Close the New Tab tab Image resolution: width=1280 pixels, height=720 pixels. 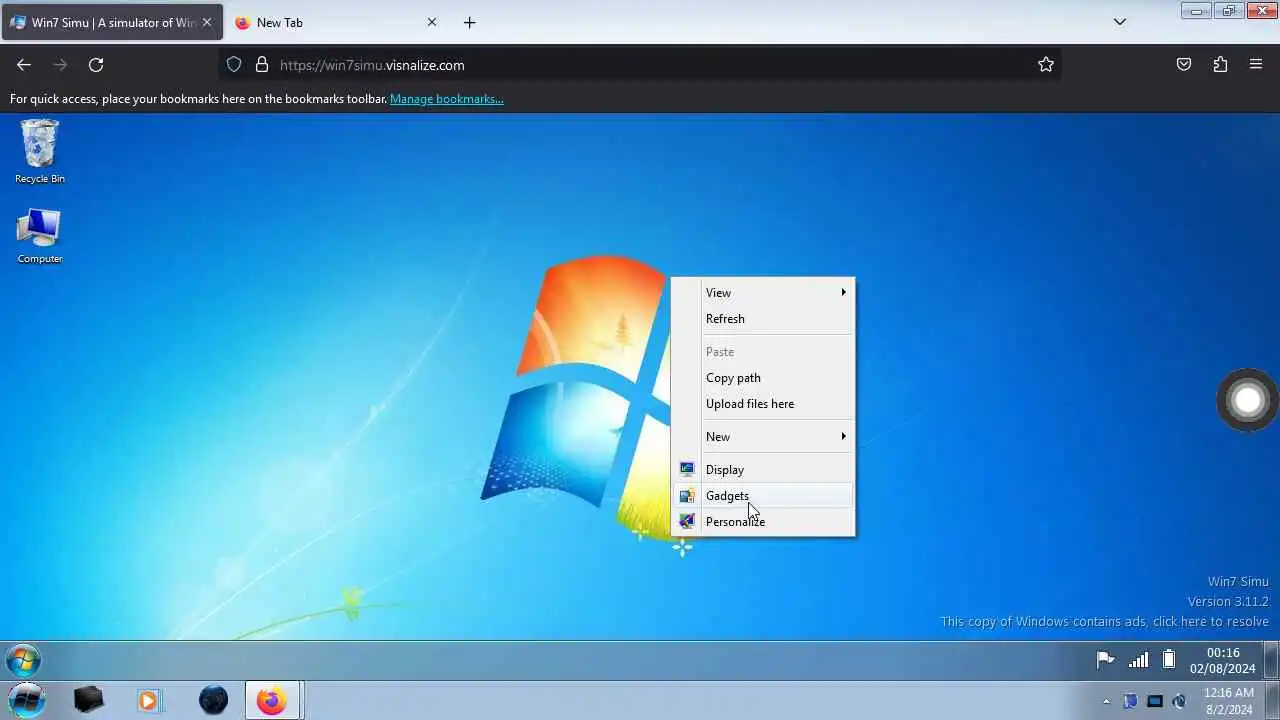[x=432, y=22]
